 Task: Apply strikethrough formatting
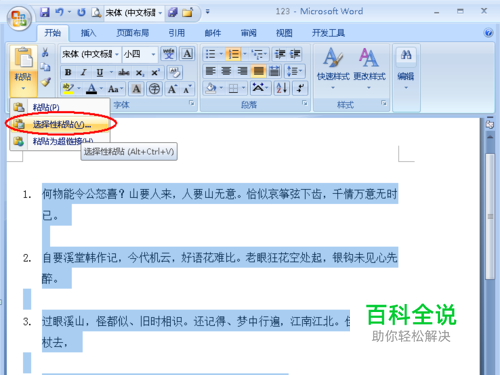(124, 72)
